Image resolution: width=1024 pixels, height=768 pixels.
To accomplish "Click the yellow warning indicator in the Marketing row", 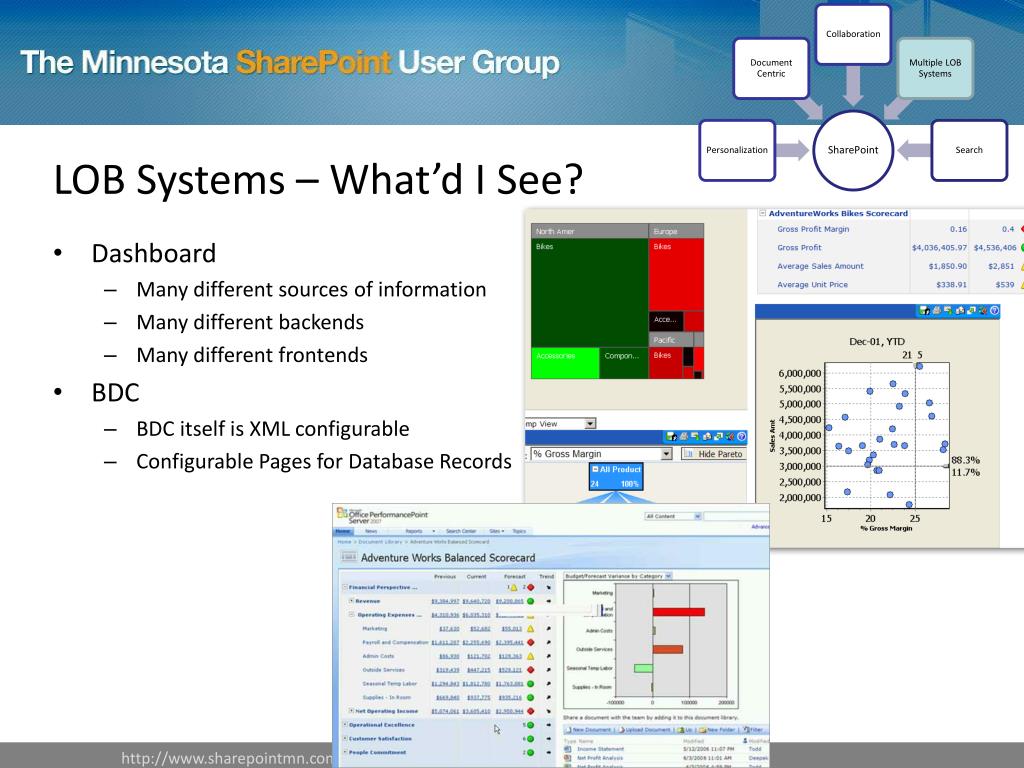I will tap(530, 628).
